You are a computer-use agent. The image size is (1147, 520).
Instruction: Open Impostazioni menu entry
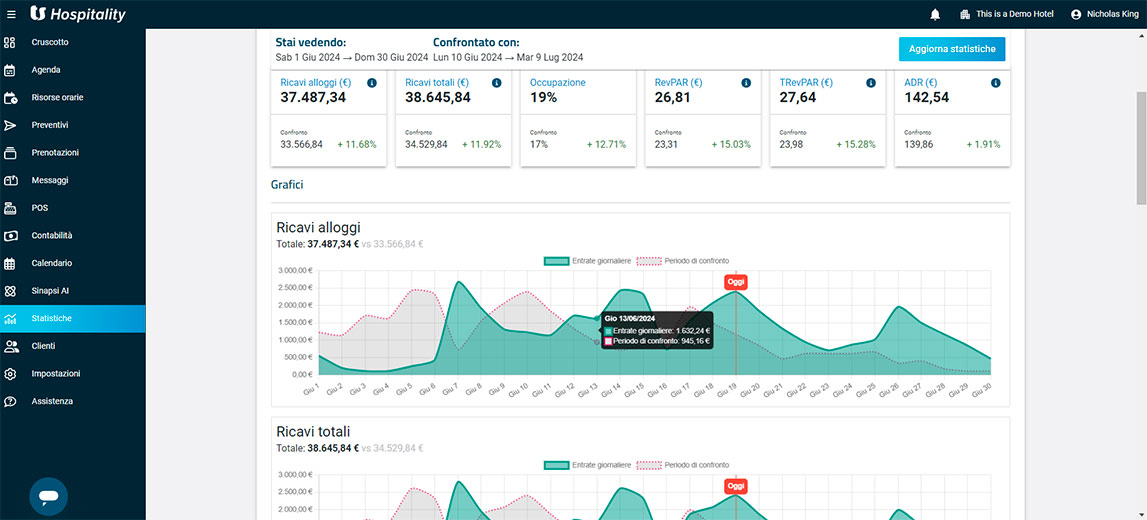click(x=72, y=374)
